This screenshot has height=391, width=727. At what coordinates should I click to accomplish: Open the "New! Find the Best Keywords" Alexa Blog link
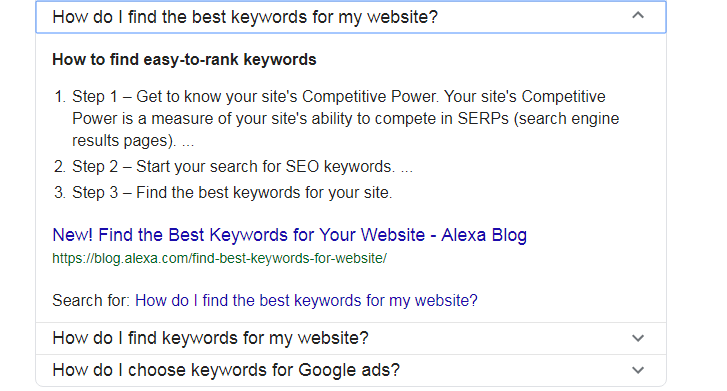(x=290, y=235)
